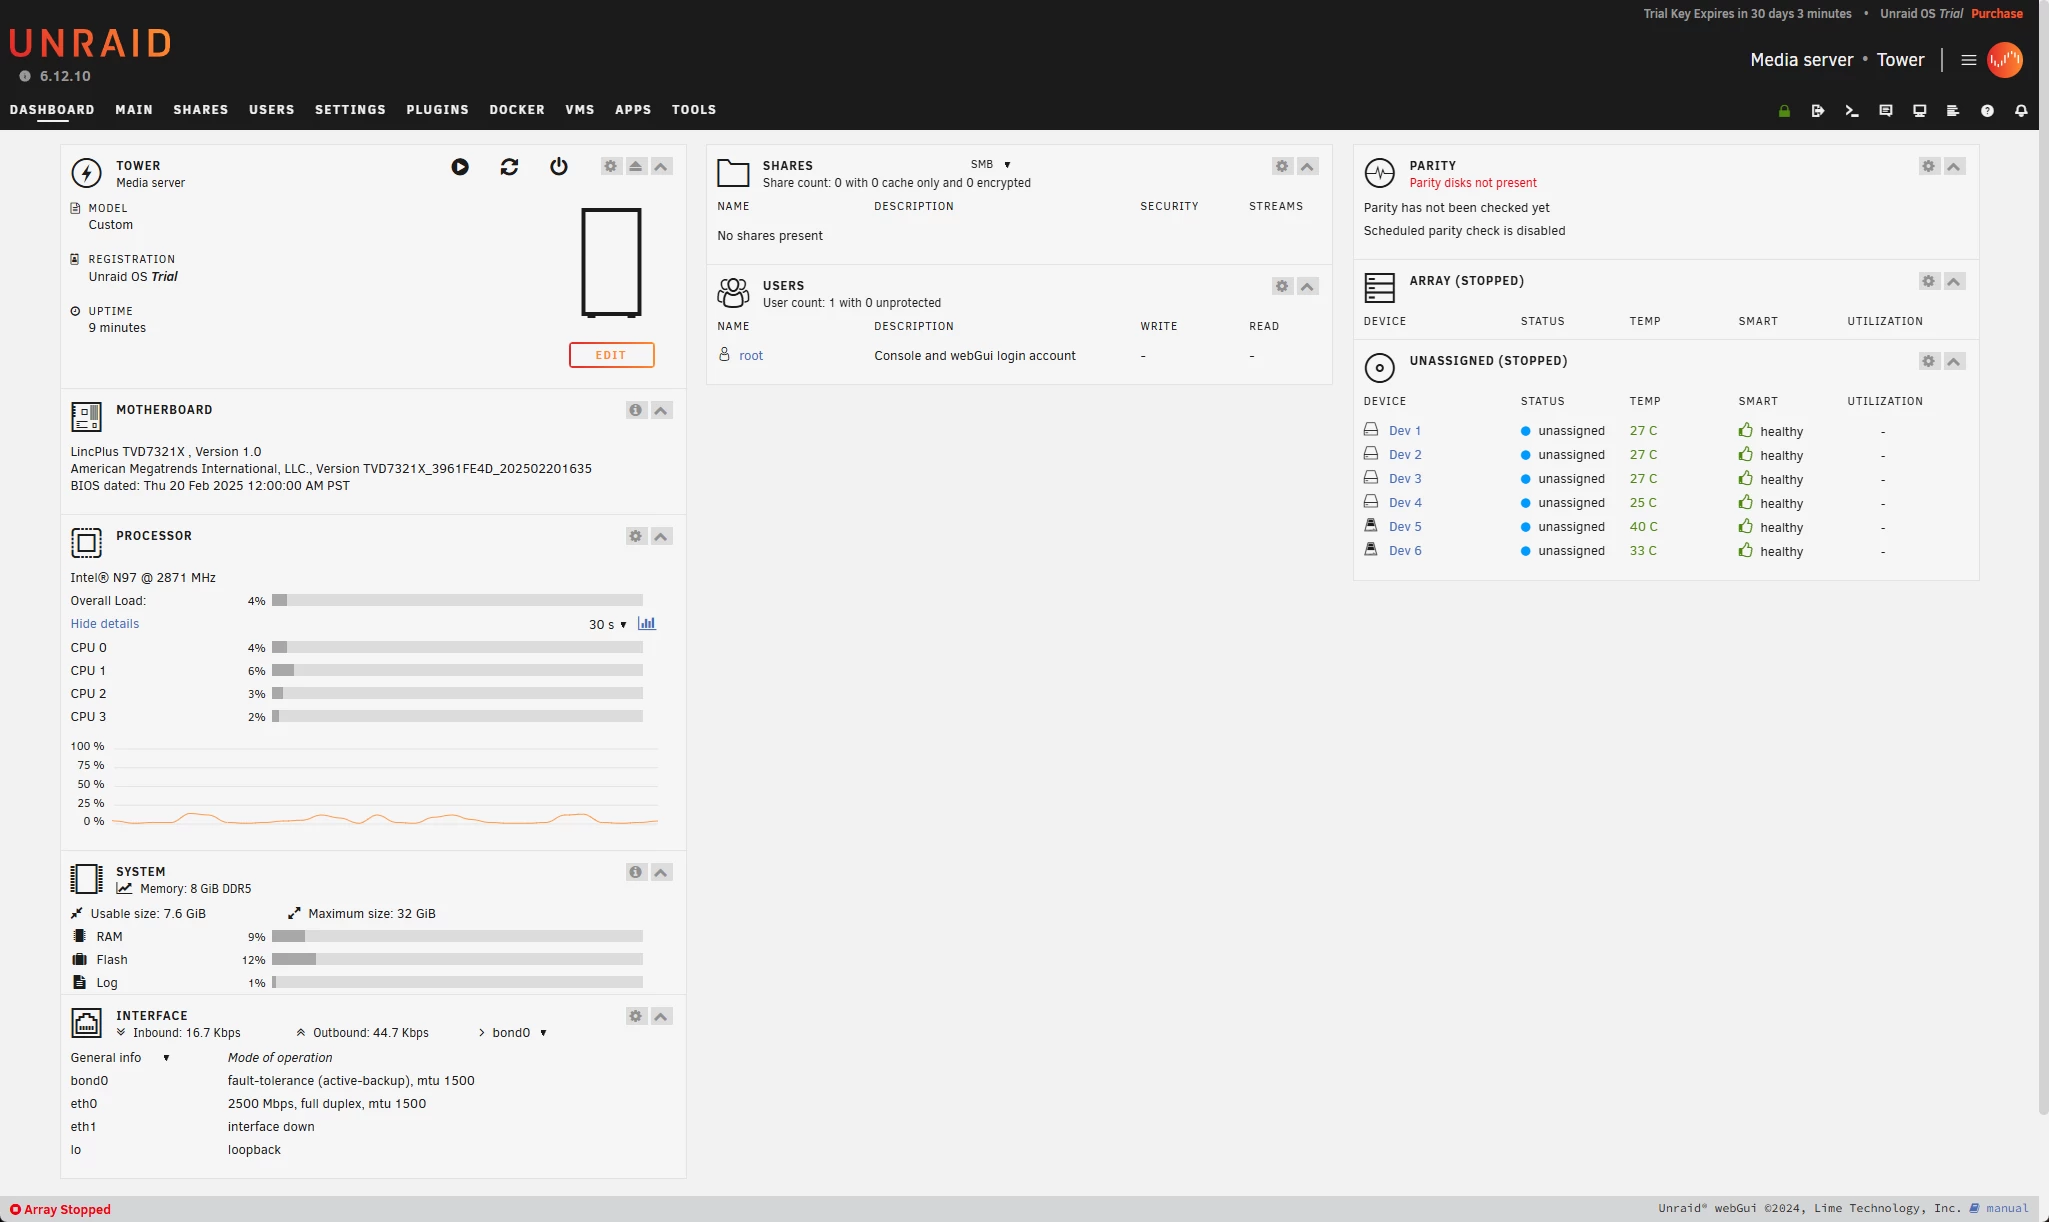Viewport: 2049px width, 1222px height.
Task: Click the EDIT button
Action: point(611,355)
